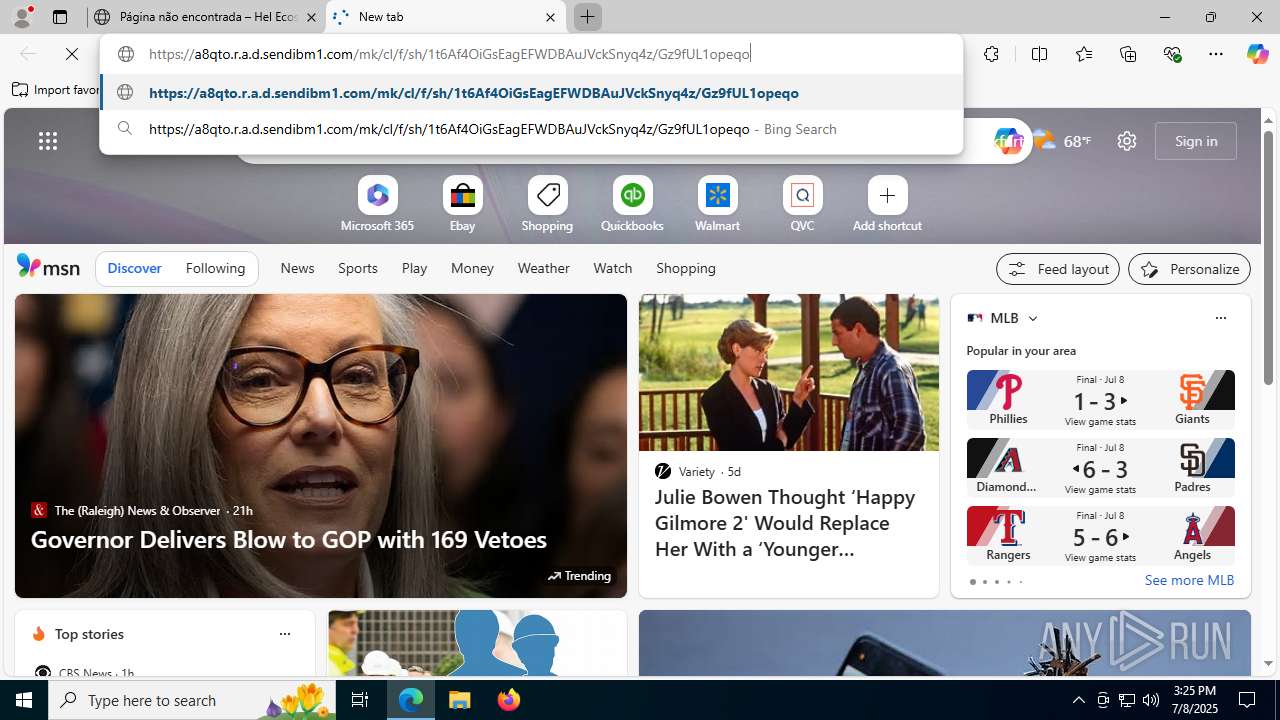The width and height of the screenshot is (1280, 720).
Task: Open weather 68°F widget
Action: tap(1062, 141)
